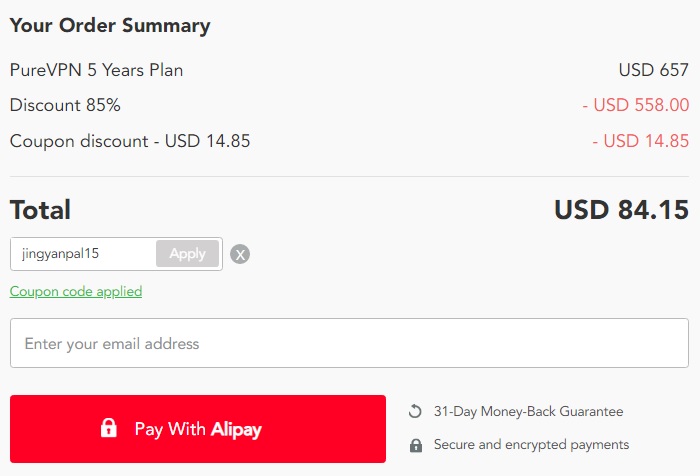Click the bold Total label

coord(40,210)
